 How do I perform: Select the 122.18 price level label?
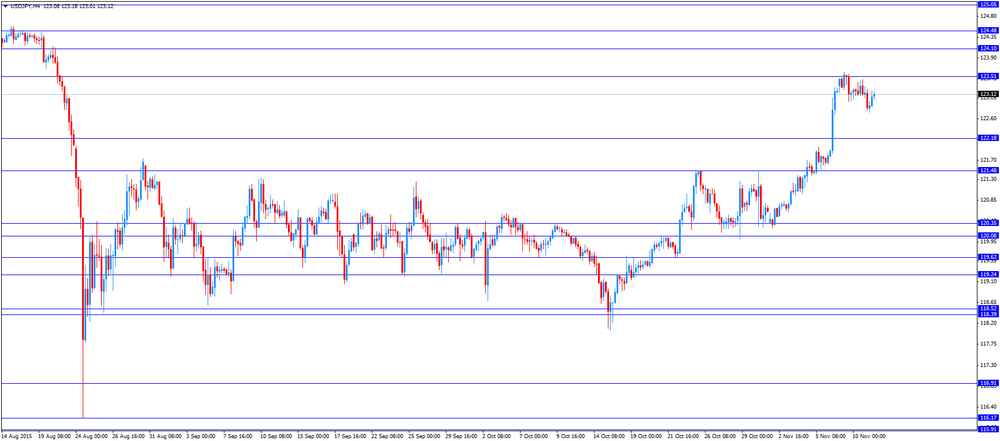tap(988, 138)
